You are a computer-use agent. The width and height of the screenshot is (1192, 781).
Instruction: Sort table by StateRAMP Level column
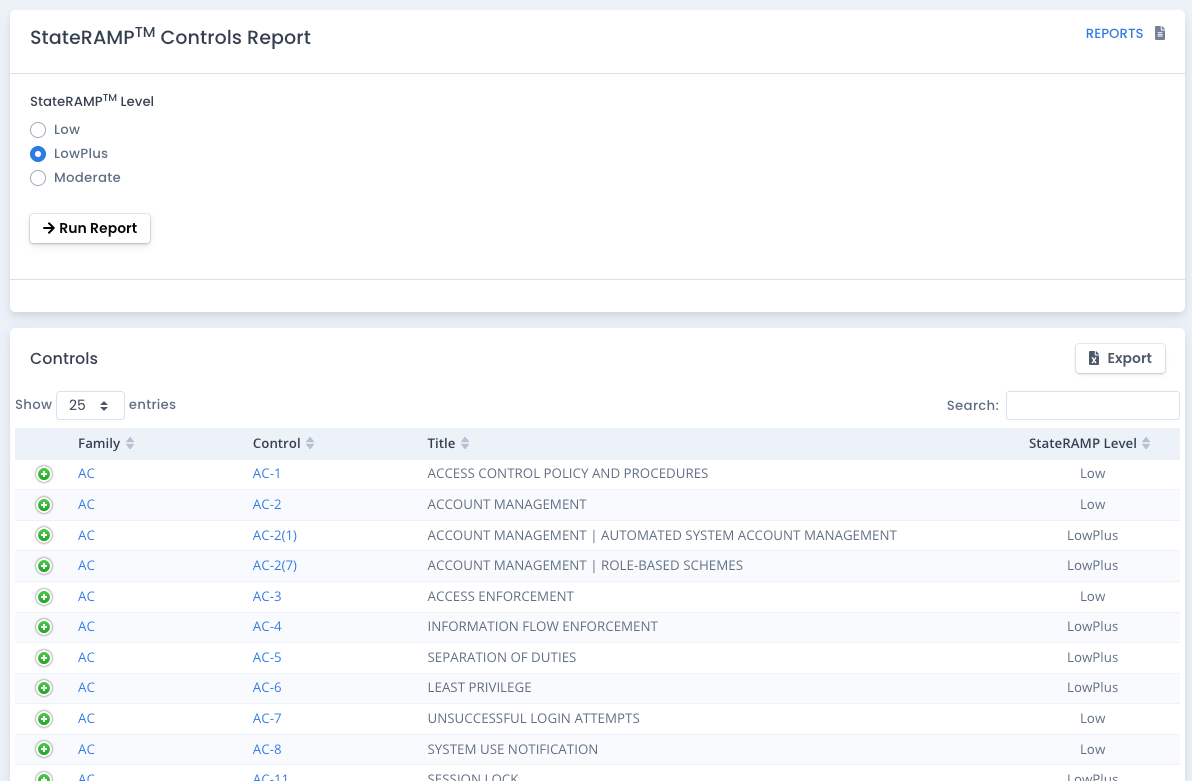[x=1089, y=443]
